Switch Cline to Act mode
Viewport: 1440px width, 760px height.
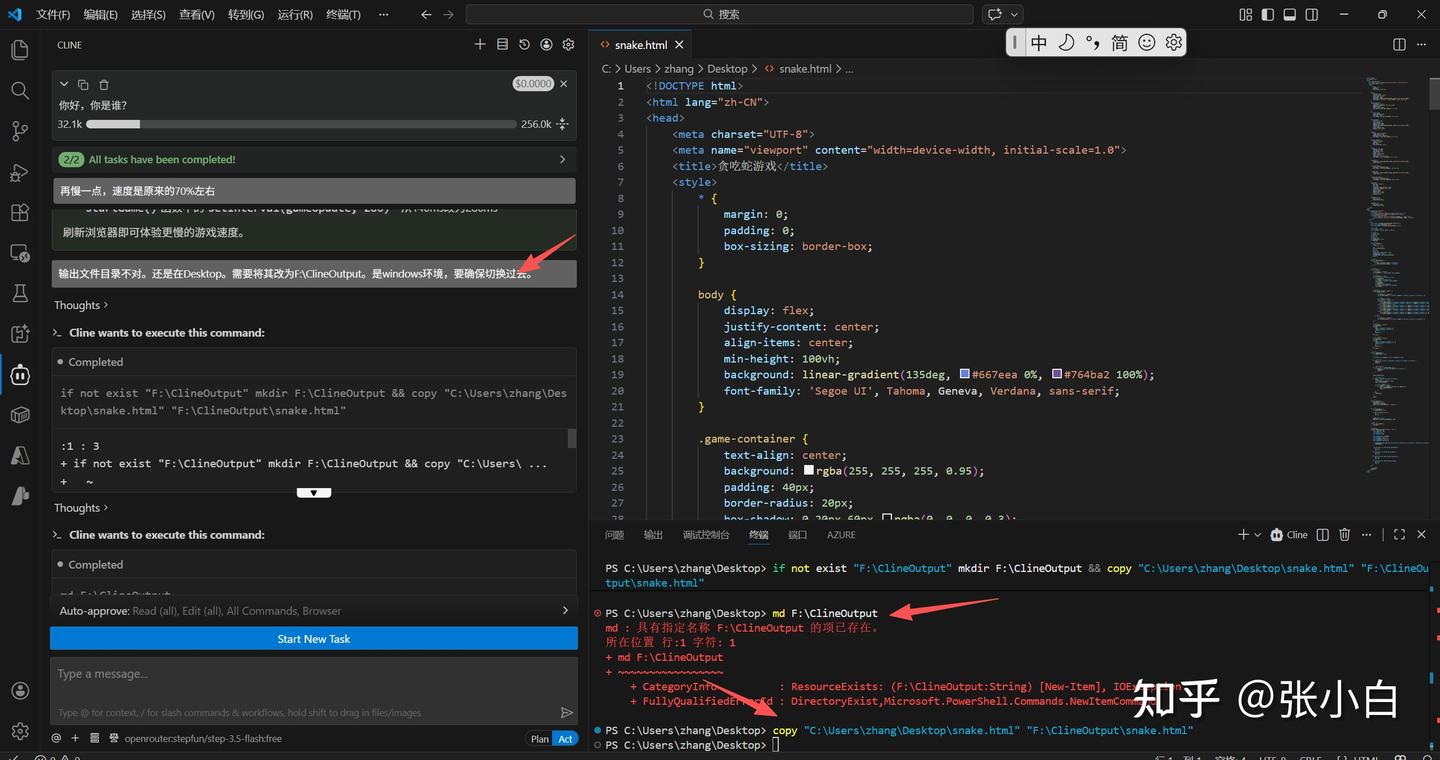(565, 739)
